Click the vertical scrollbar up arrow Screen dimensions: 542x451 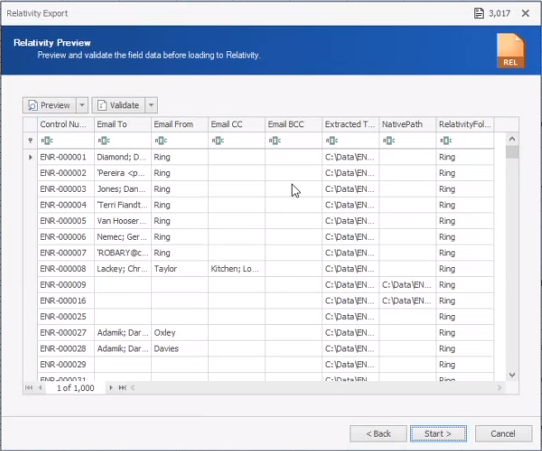(512, 139)
